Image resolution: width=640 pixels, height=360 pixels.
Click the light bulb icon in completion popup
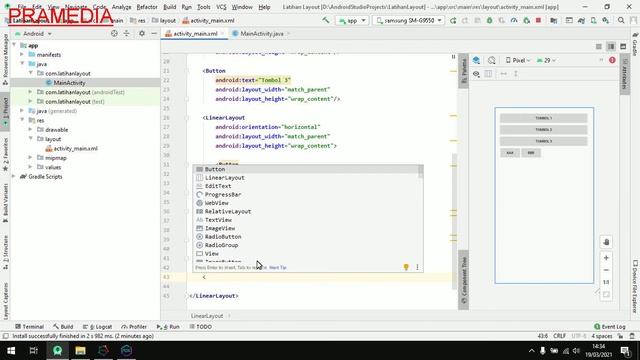pos(406,267)
